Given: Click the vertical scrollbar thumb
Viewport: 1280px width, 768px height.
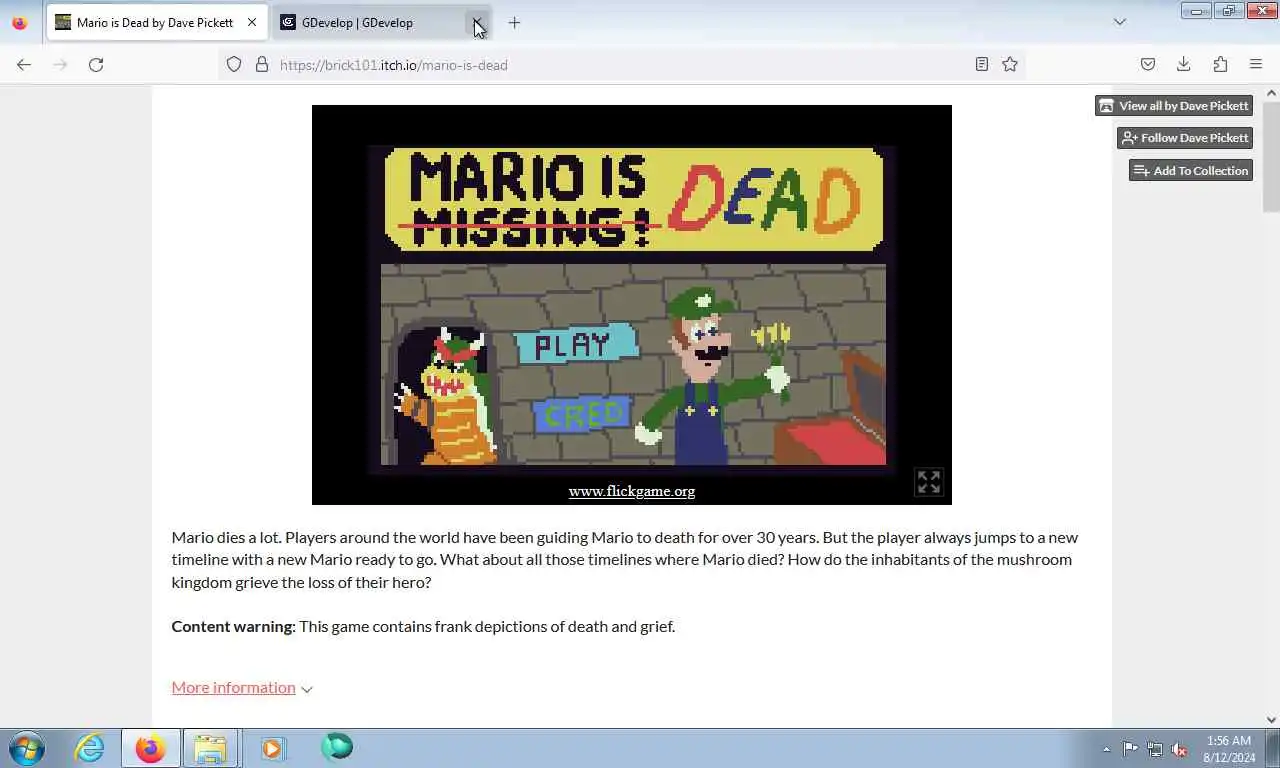Looking at the screenshot, I should tap(1271, 156).
